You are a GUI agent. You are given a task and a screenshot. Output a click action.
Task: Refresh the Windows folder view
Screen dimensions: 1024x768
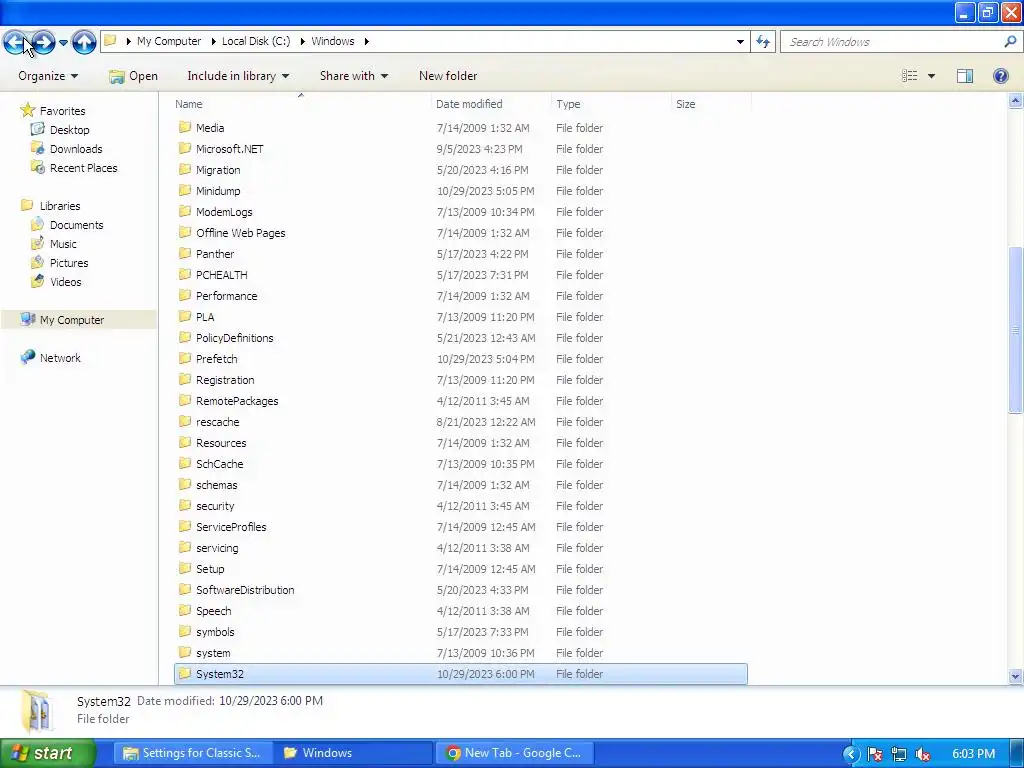(x=762, y=42)
